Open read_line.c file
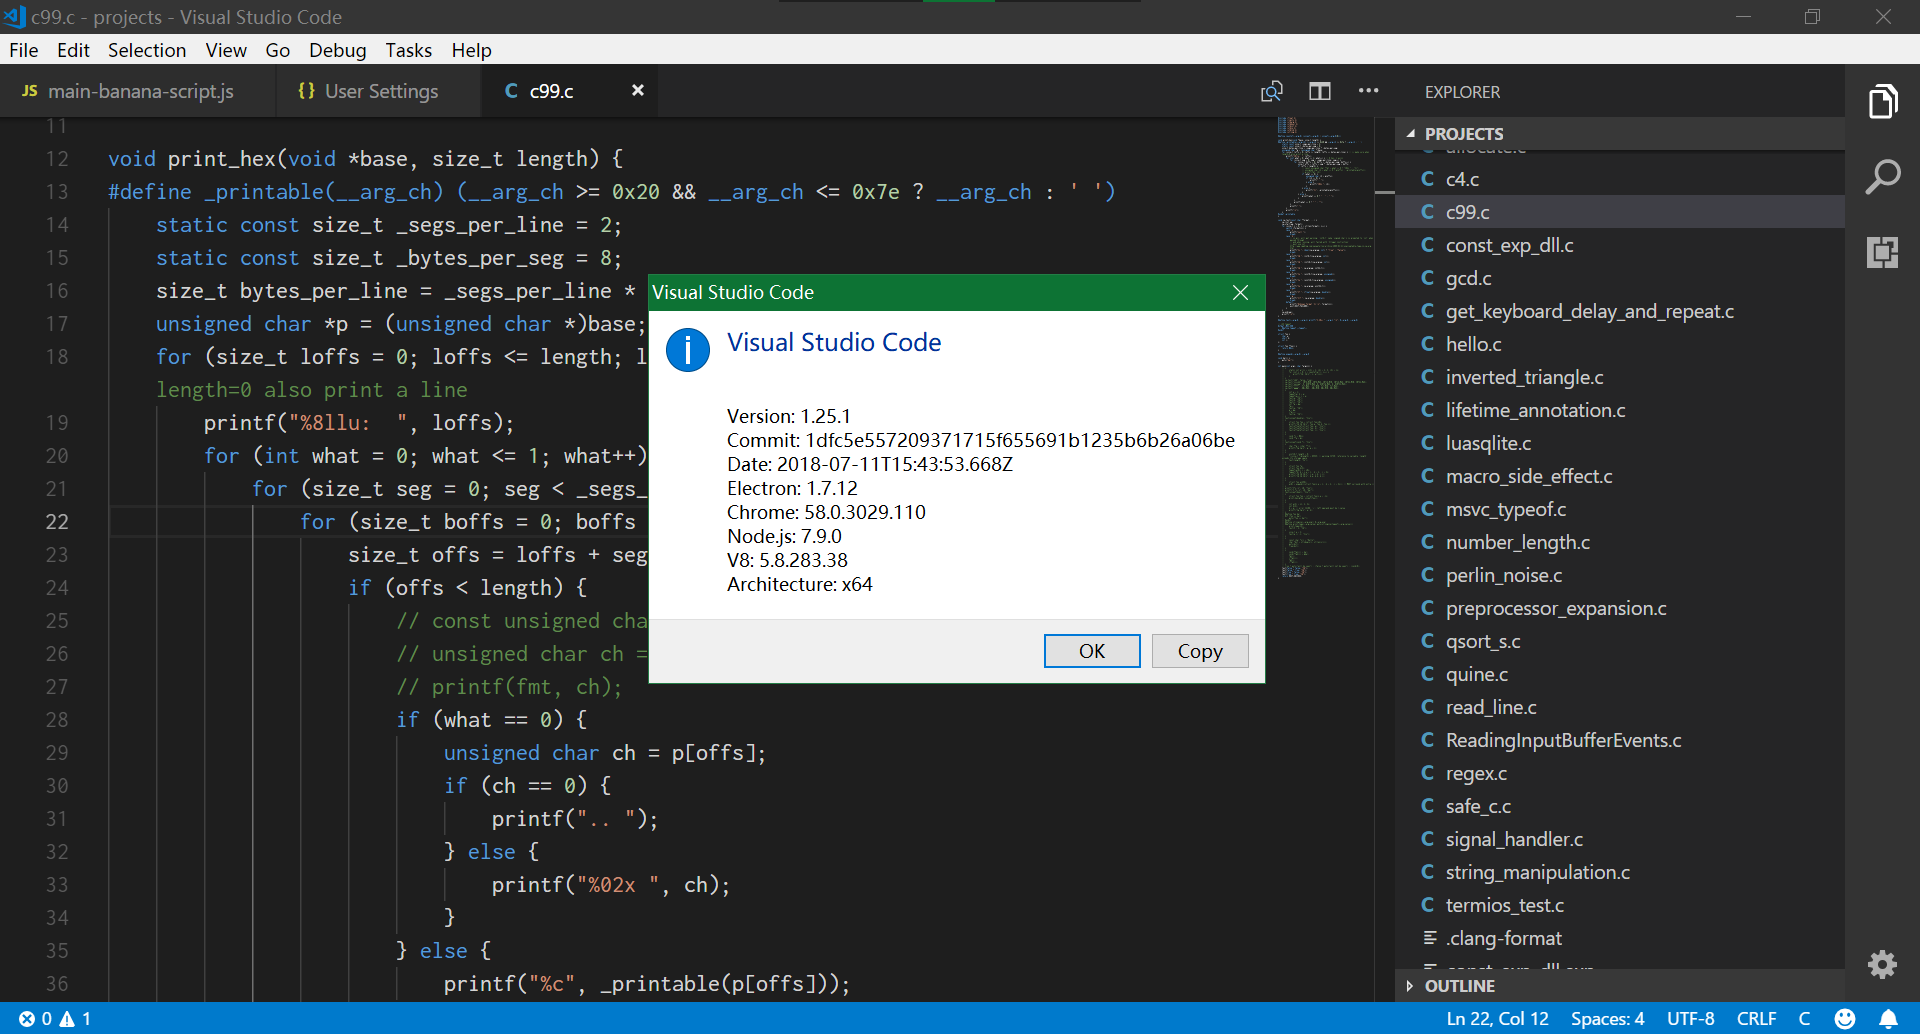Viewport: 1920px width, 1034px height. click(1620, 707)
